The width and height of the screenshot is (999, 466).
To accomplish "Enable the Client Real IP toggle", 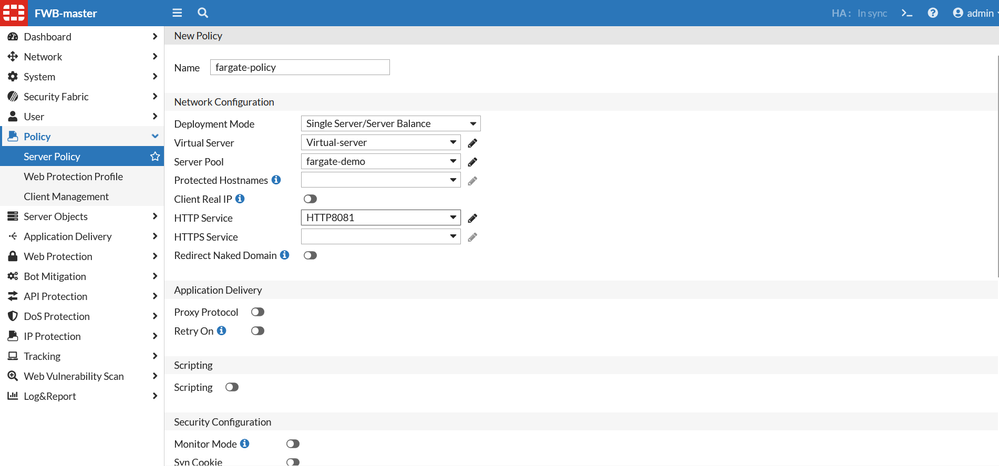I will tap(310, 199).
